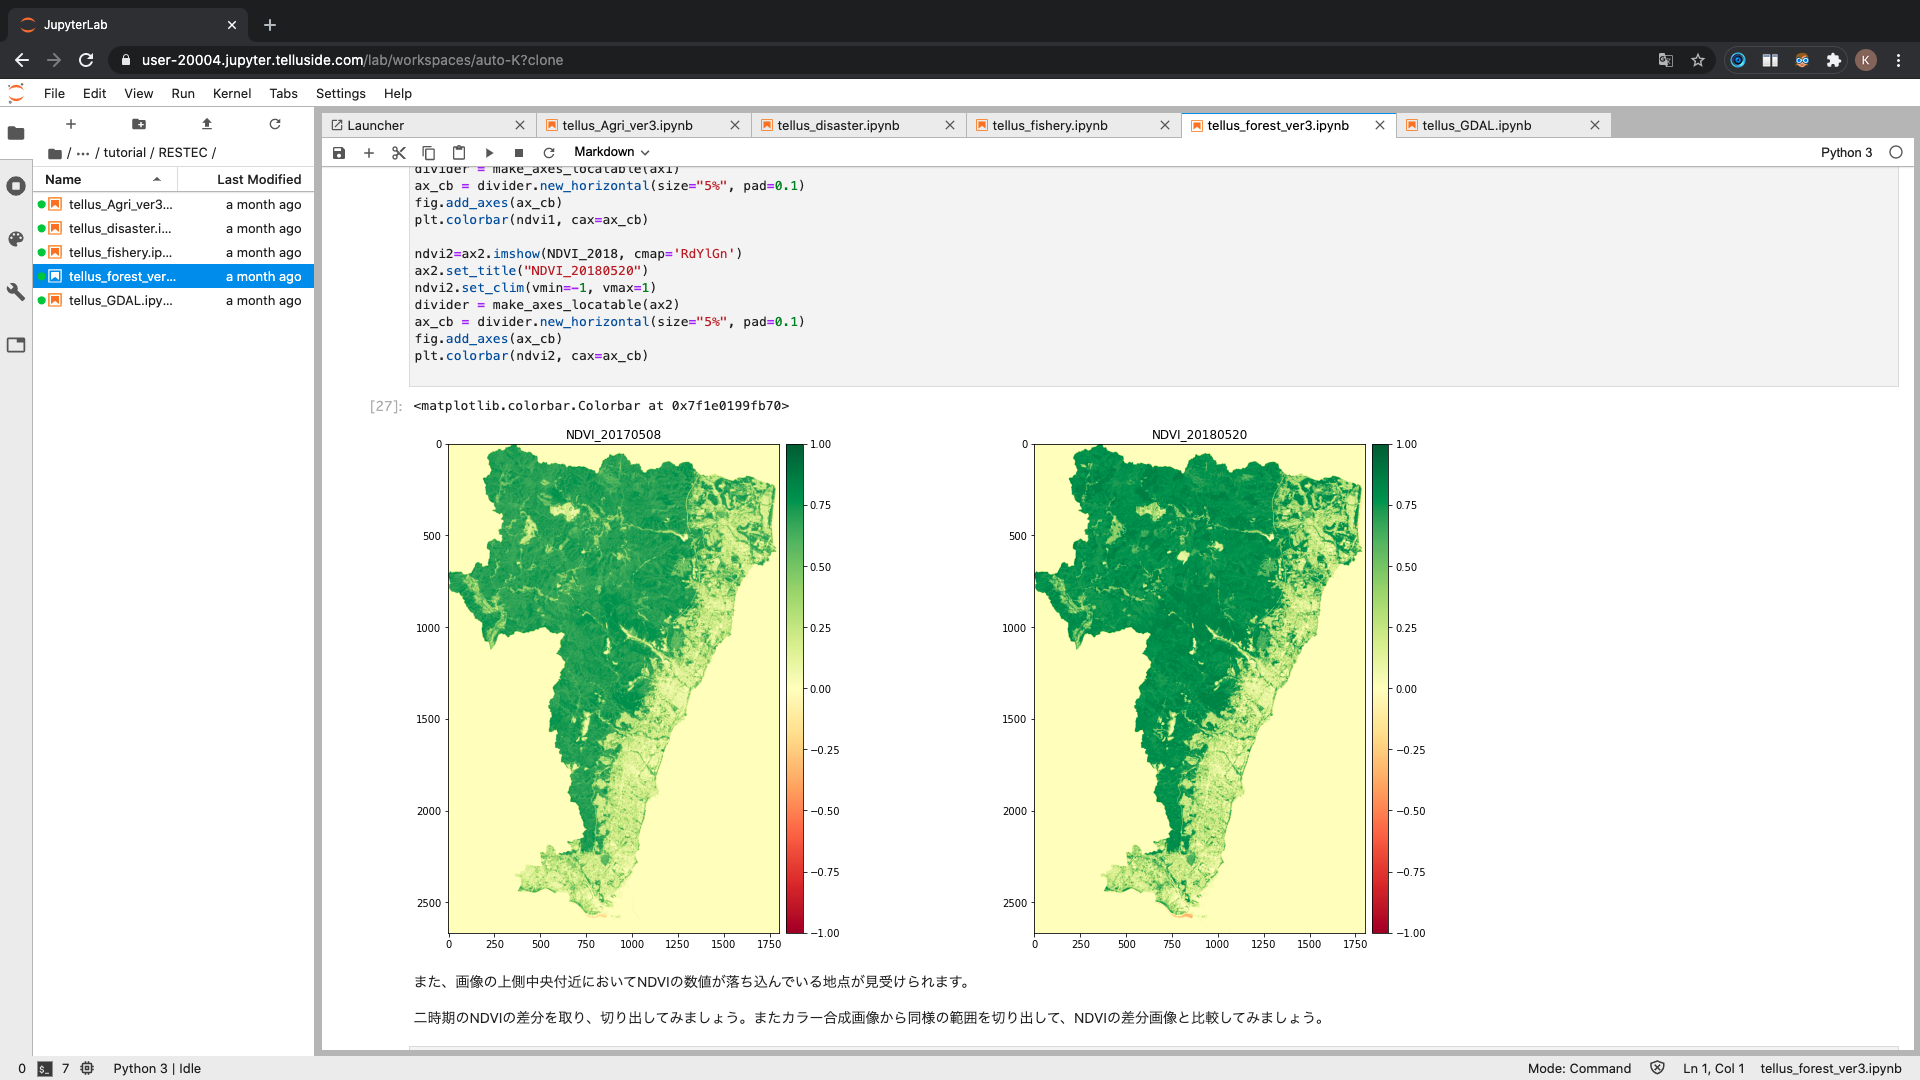The height and width of the screenshot is (1080, 1920).
Task: Open a new browser tab
Action: coord(270,25)
